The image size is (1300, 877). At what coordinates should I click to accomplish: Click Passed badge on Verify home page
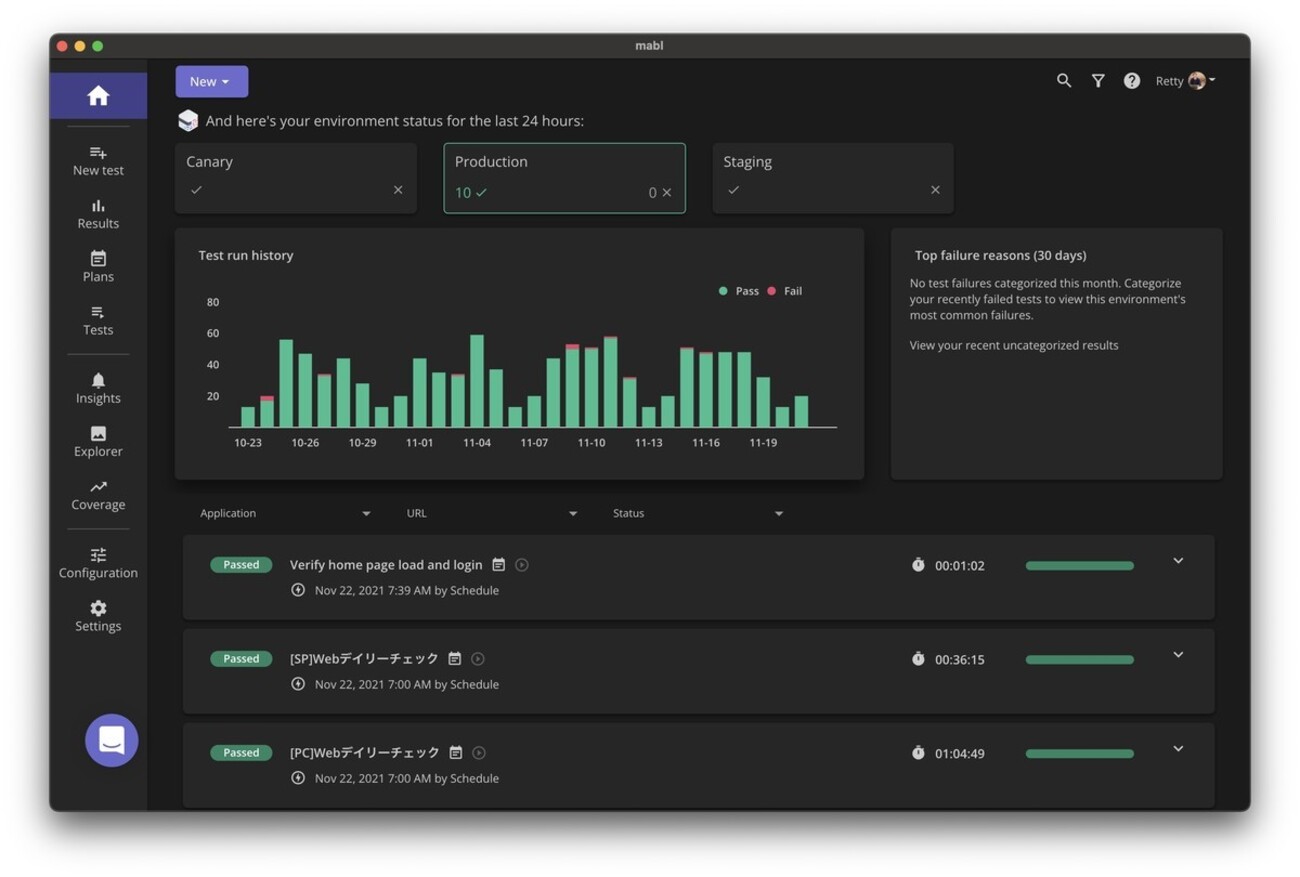click(241, 565)
